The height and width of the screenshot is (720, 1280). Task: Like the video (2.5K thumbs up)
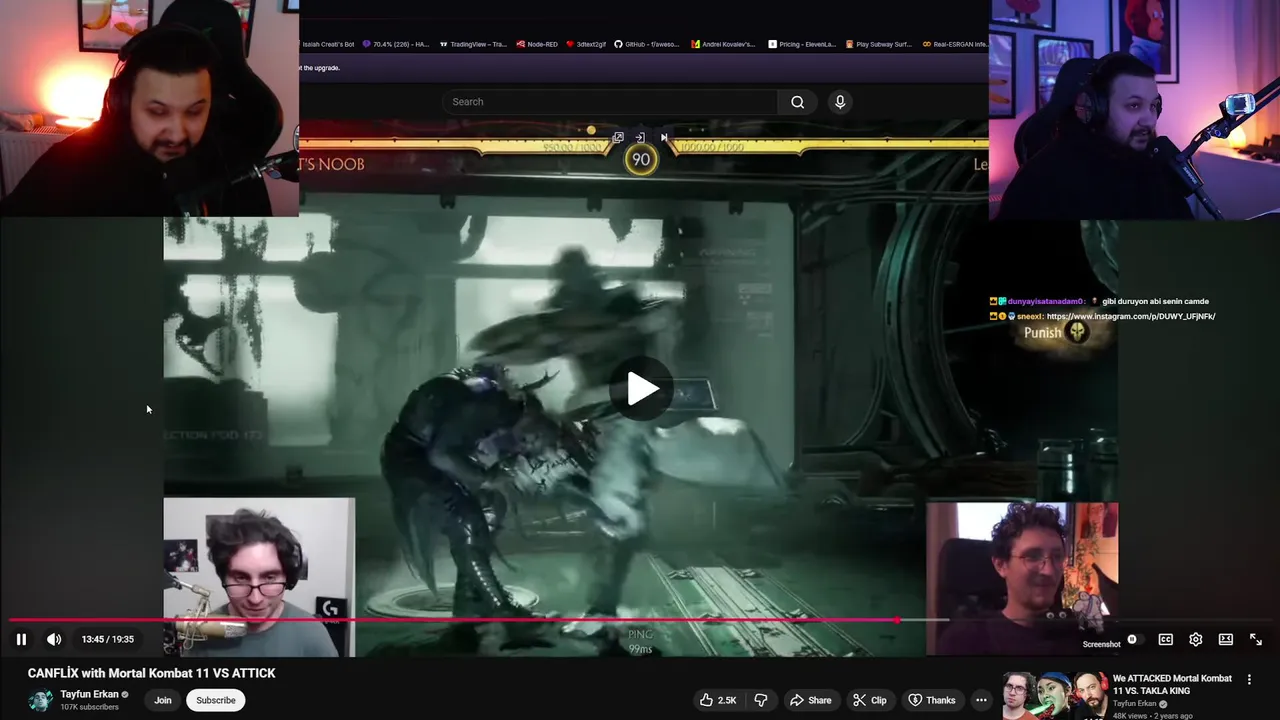click(719, 700)
